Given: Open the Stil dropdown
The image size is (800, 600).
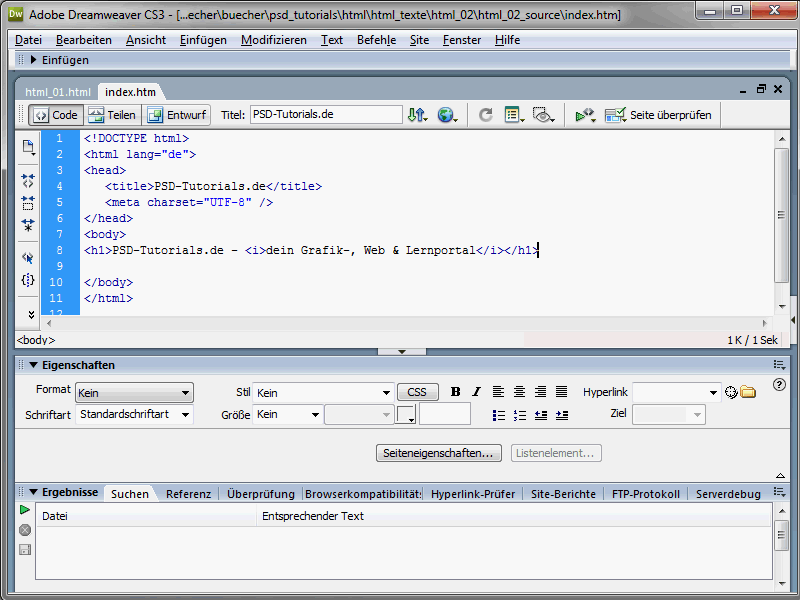Looking at the screenshot, I should pos(323,393).
